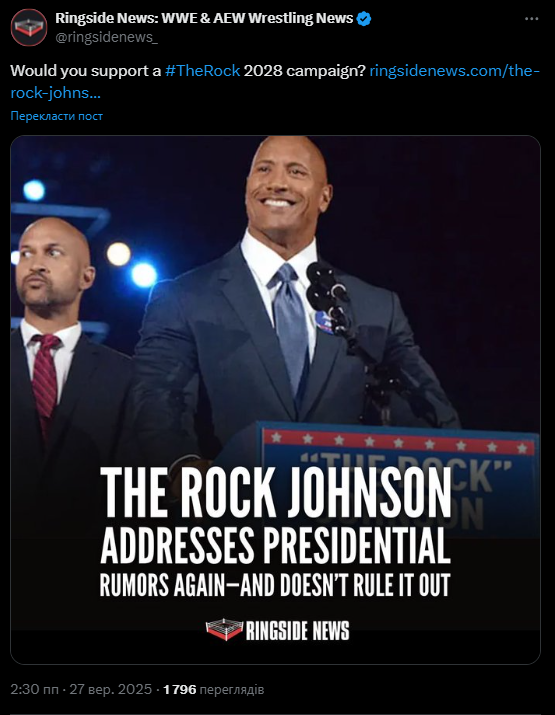Screen dimensions: 555x715
Task: Open the three-dot more options menu
Action: [x=531, y=19]
